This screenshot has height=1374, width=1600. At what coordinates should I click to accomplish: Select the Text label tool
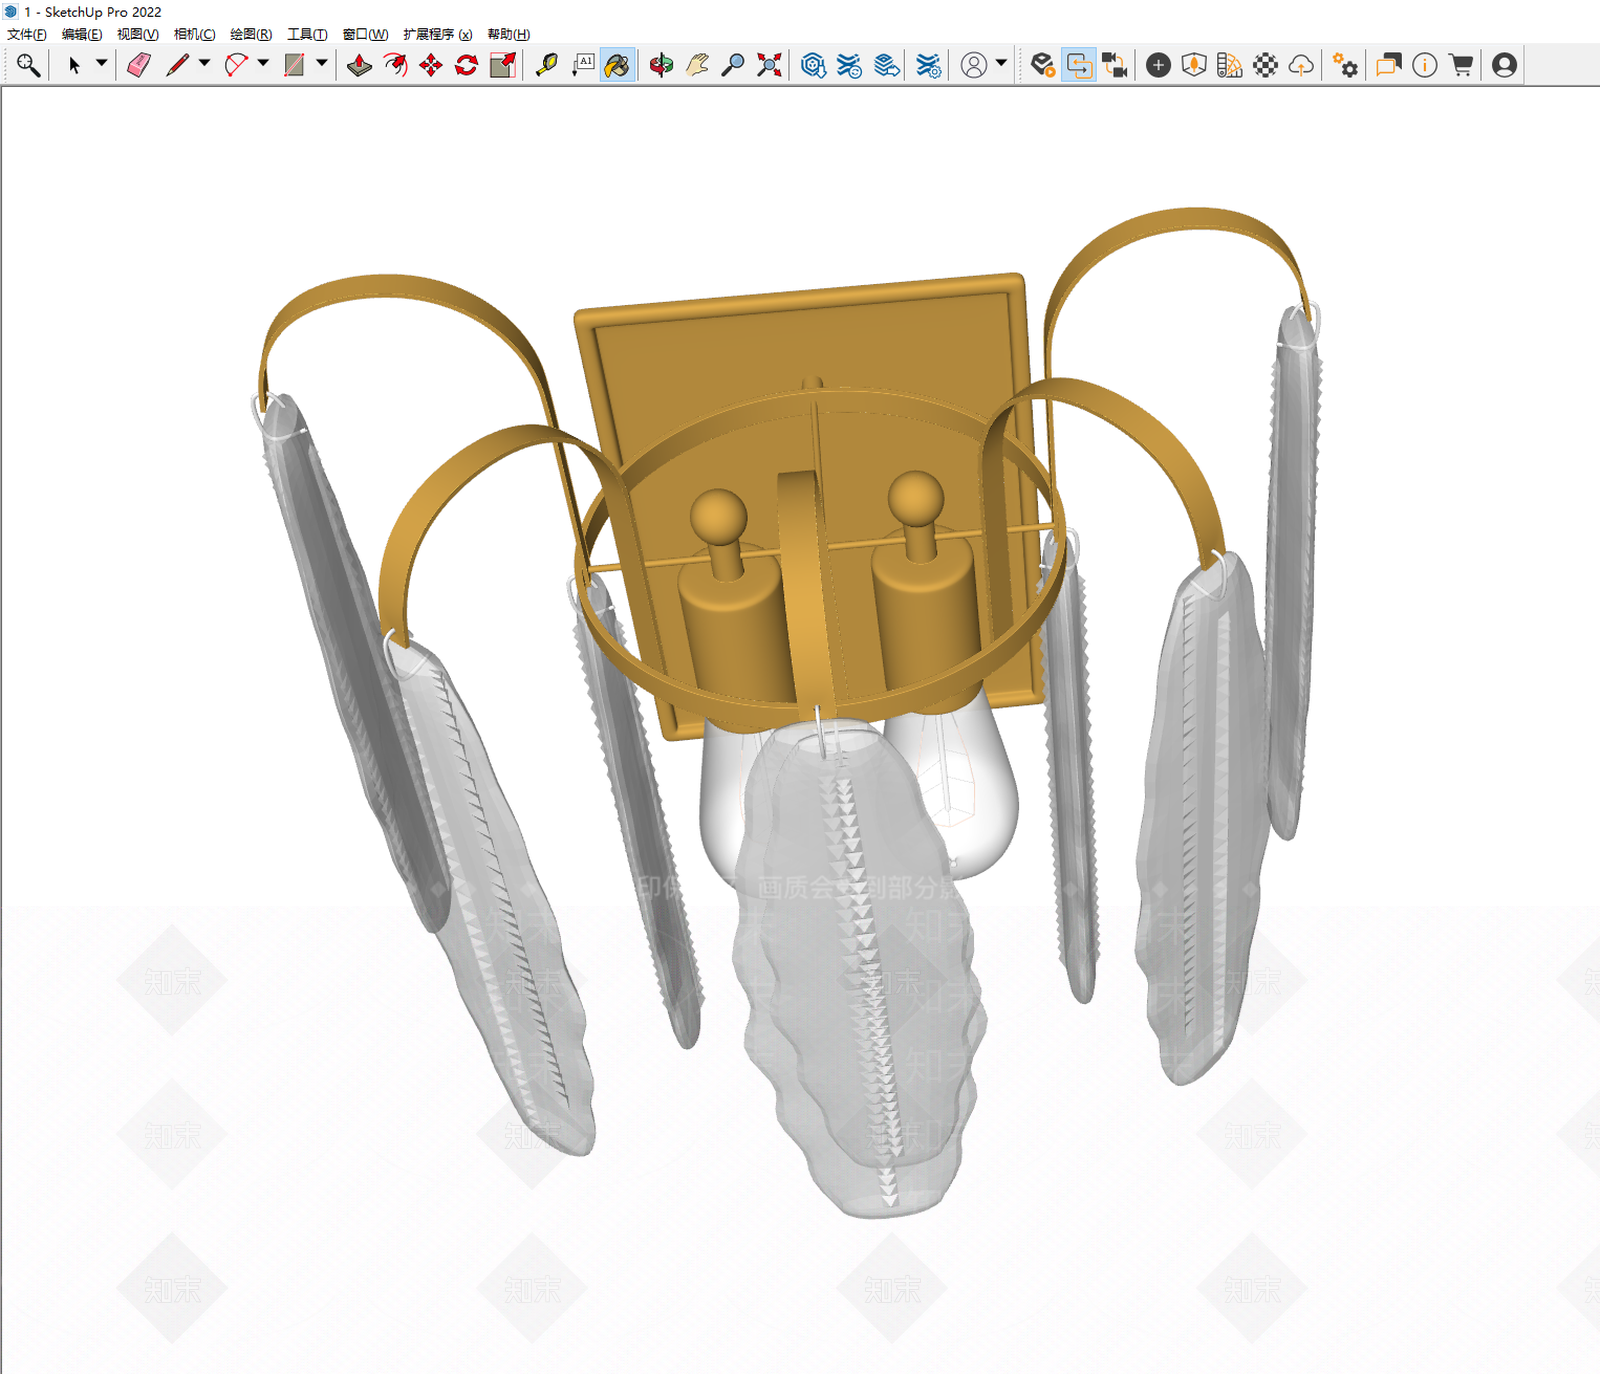tap(583, 65)
